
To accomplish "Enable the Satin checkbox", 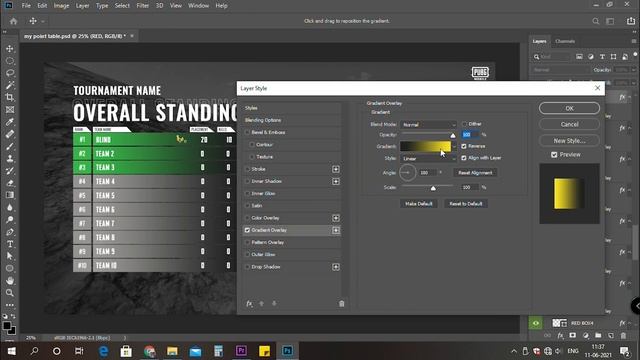I will [247, 206].
